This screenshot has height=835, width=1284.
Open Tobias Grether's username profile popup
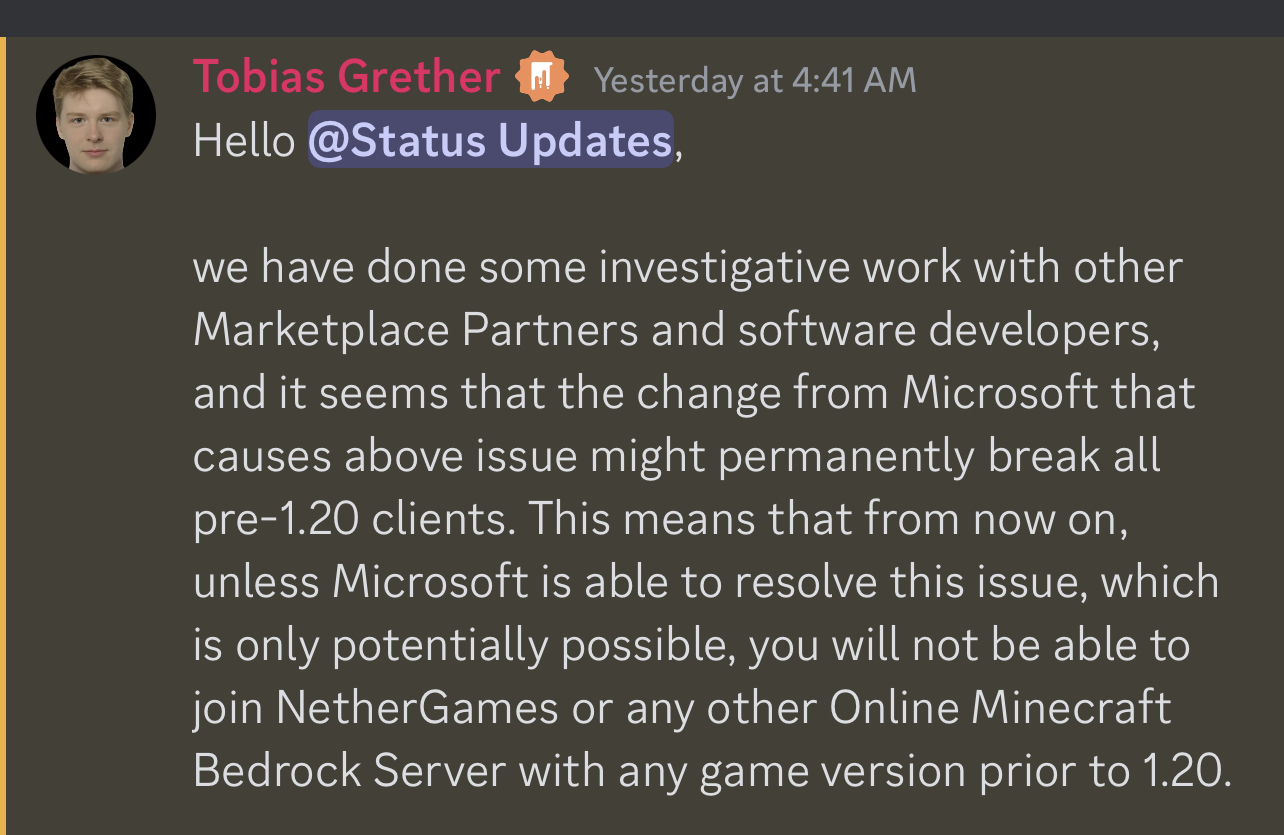(346, 77)
